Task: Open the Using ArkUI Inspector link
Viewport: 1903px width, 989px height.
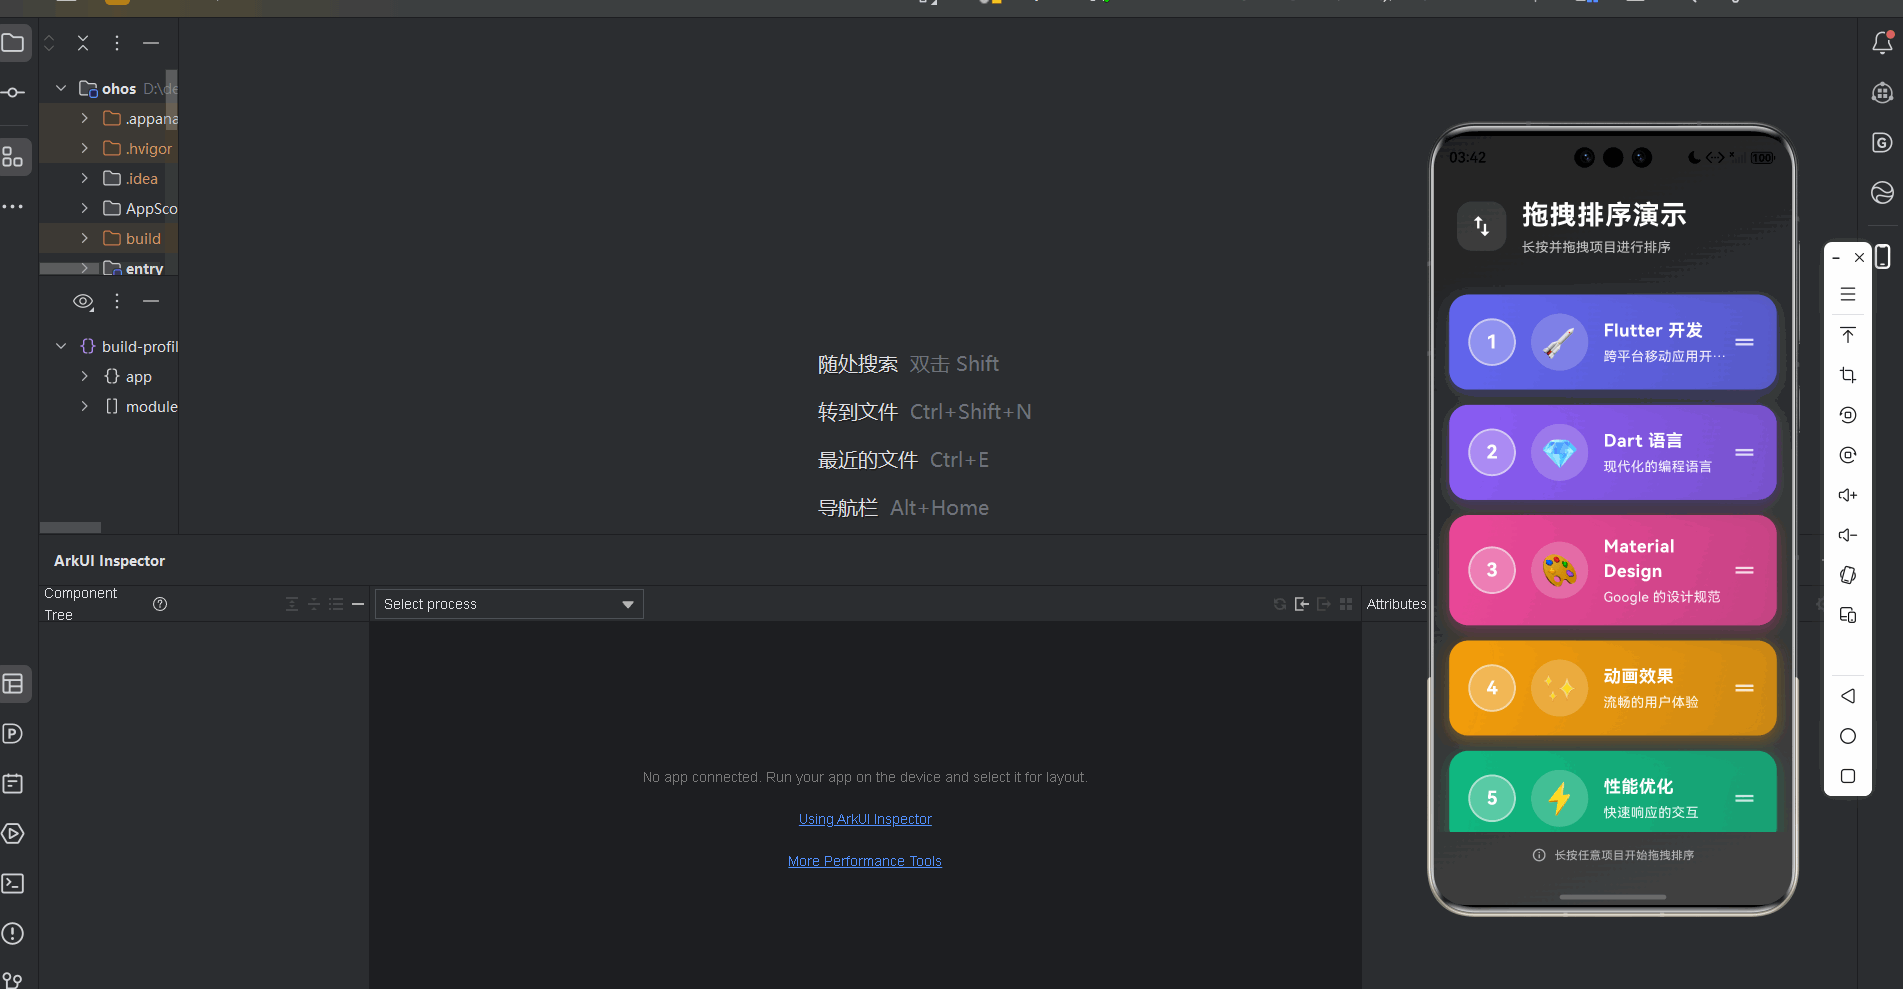Action: click(865, 819)
